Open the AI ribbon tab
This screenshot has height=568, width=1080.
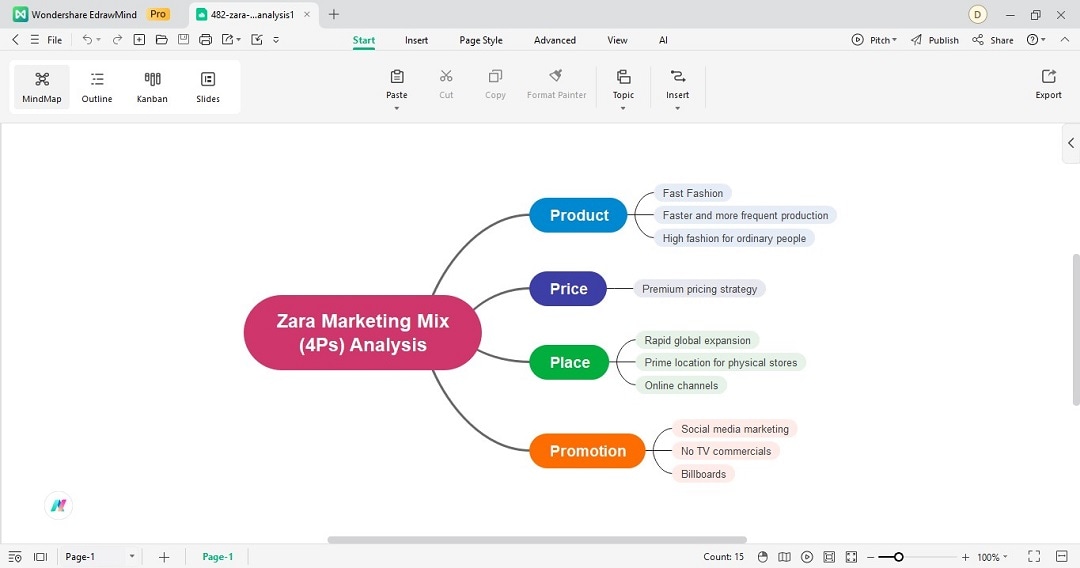[663, 40]
